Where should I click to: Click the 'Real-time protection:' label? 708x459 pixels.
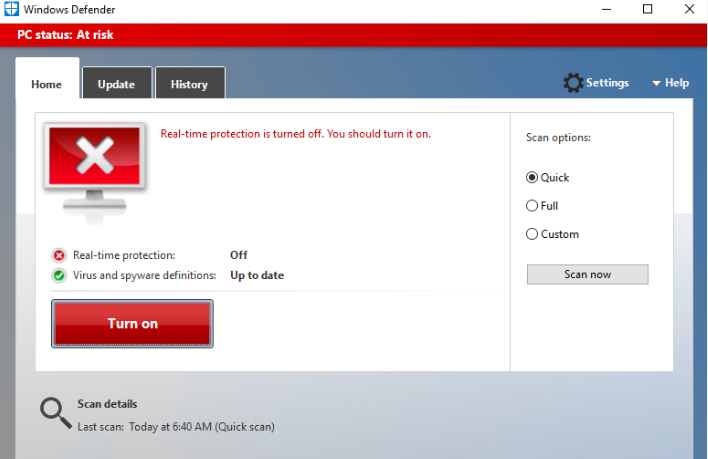[124, 255]
